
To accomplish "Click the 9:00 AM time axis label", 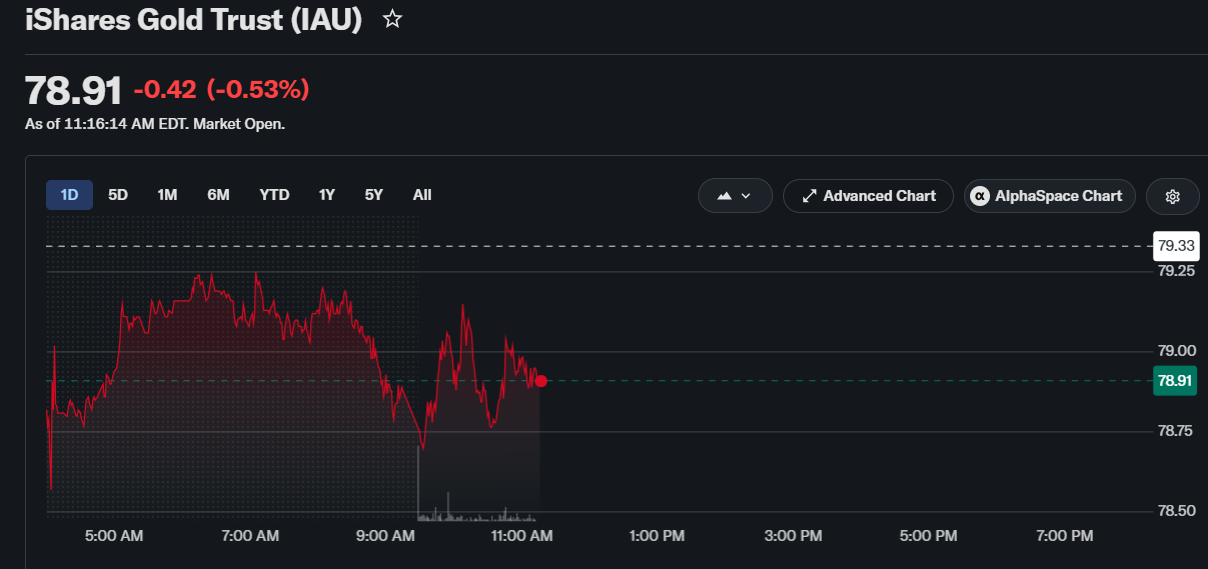I will (x=385, y=536).
